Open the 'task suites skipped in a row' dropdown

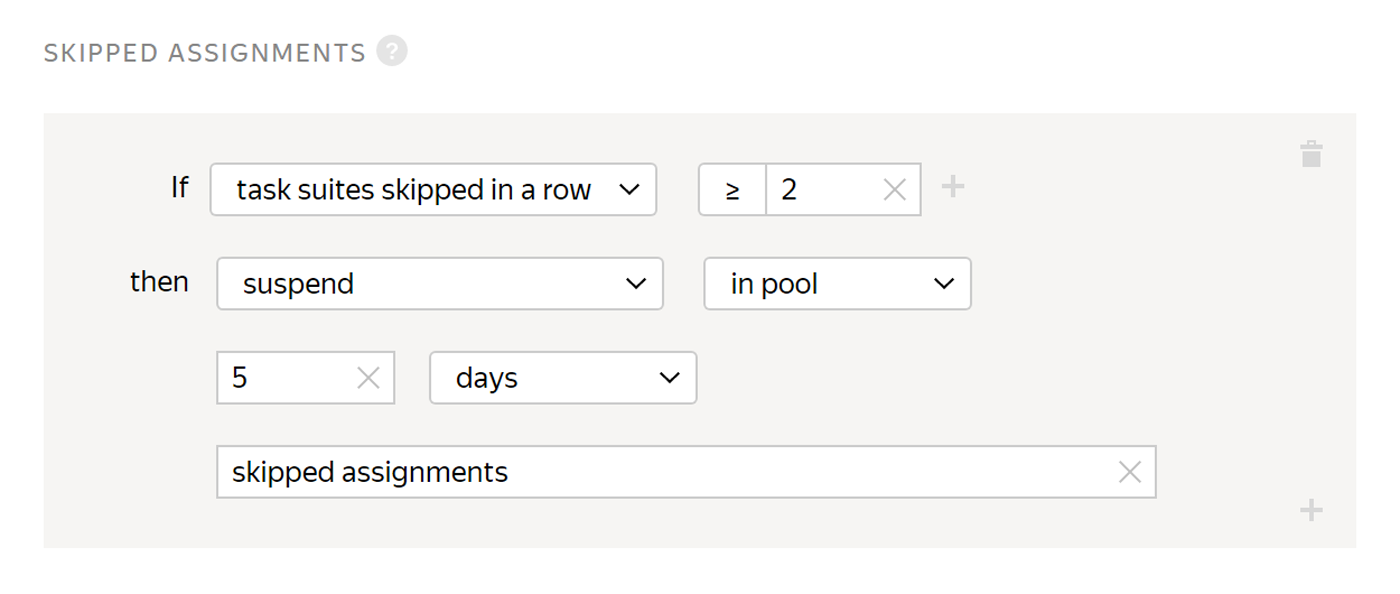point(433,190)
